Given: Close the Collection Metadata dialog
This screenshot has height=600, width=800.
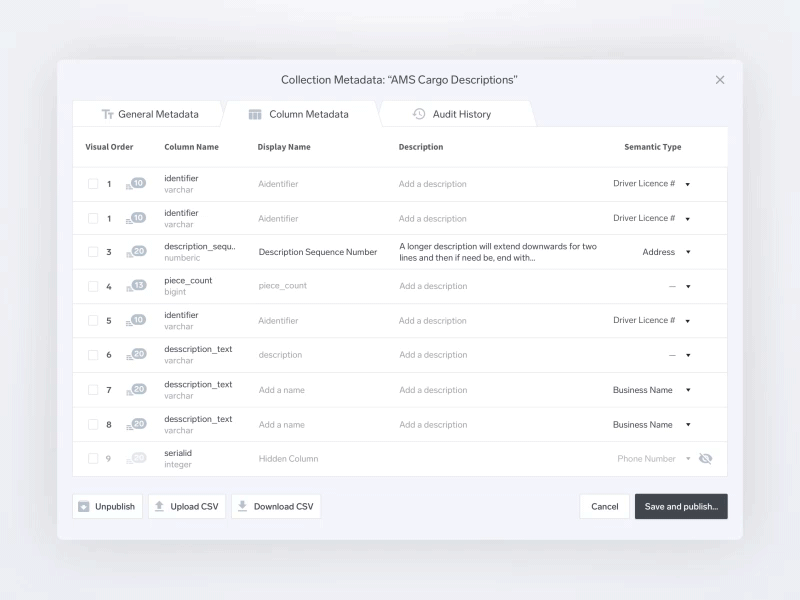Looking at the screenshot, I should click(x=720, y=80).
